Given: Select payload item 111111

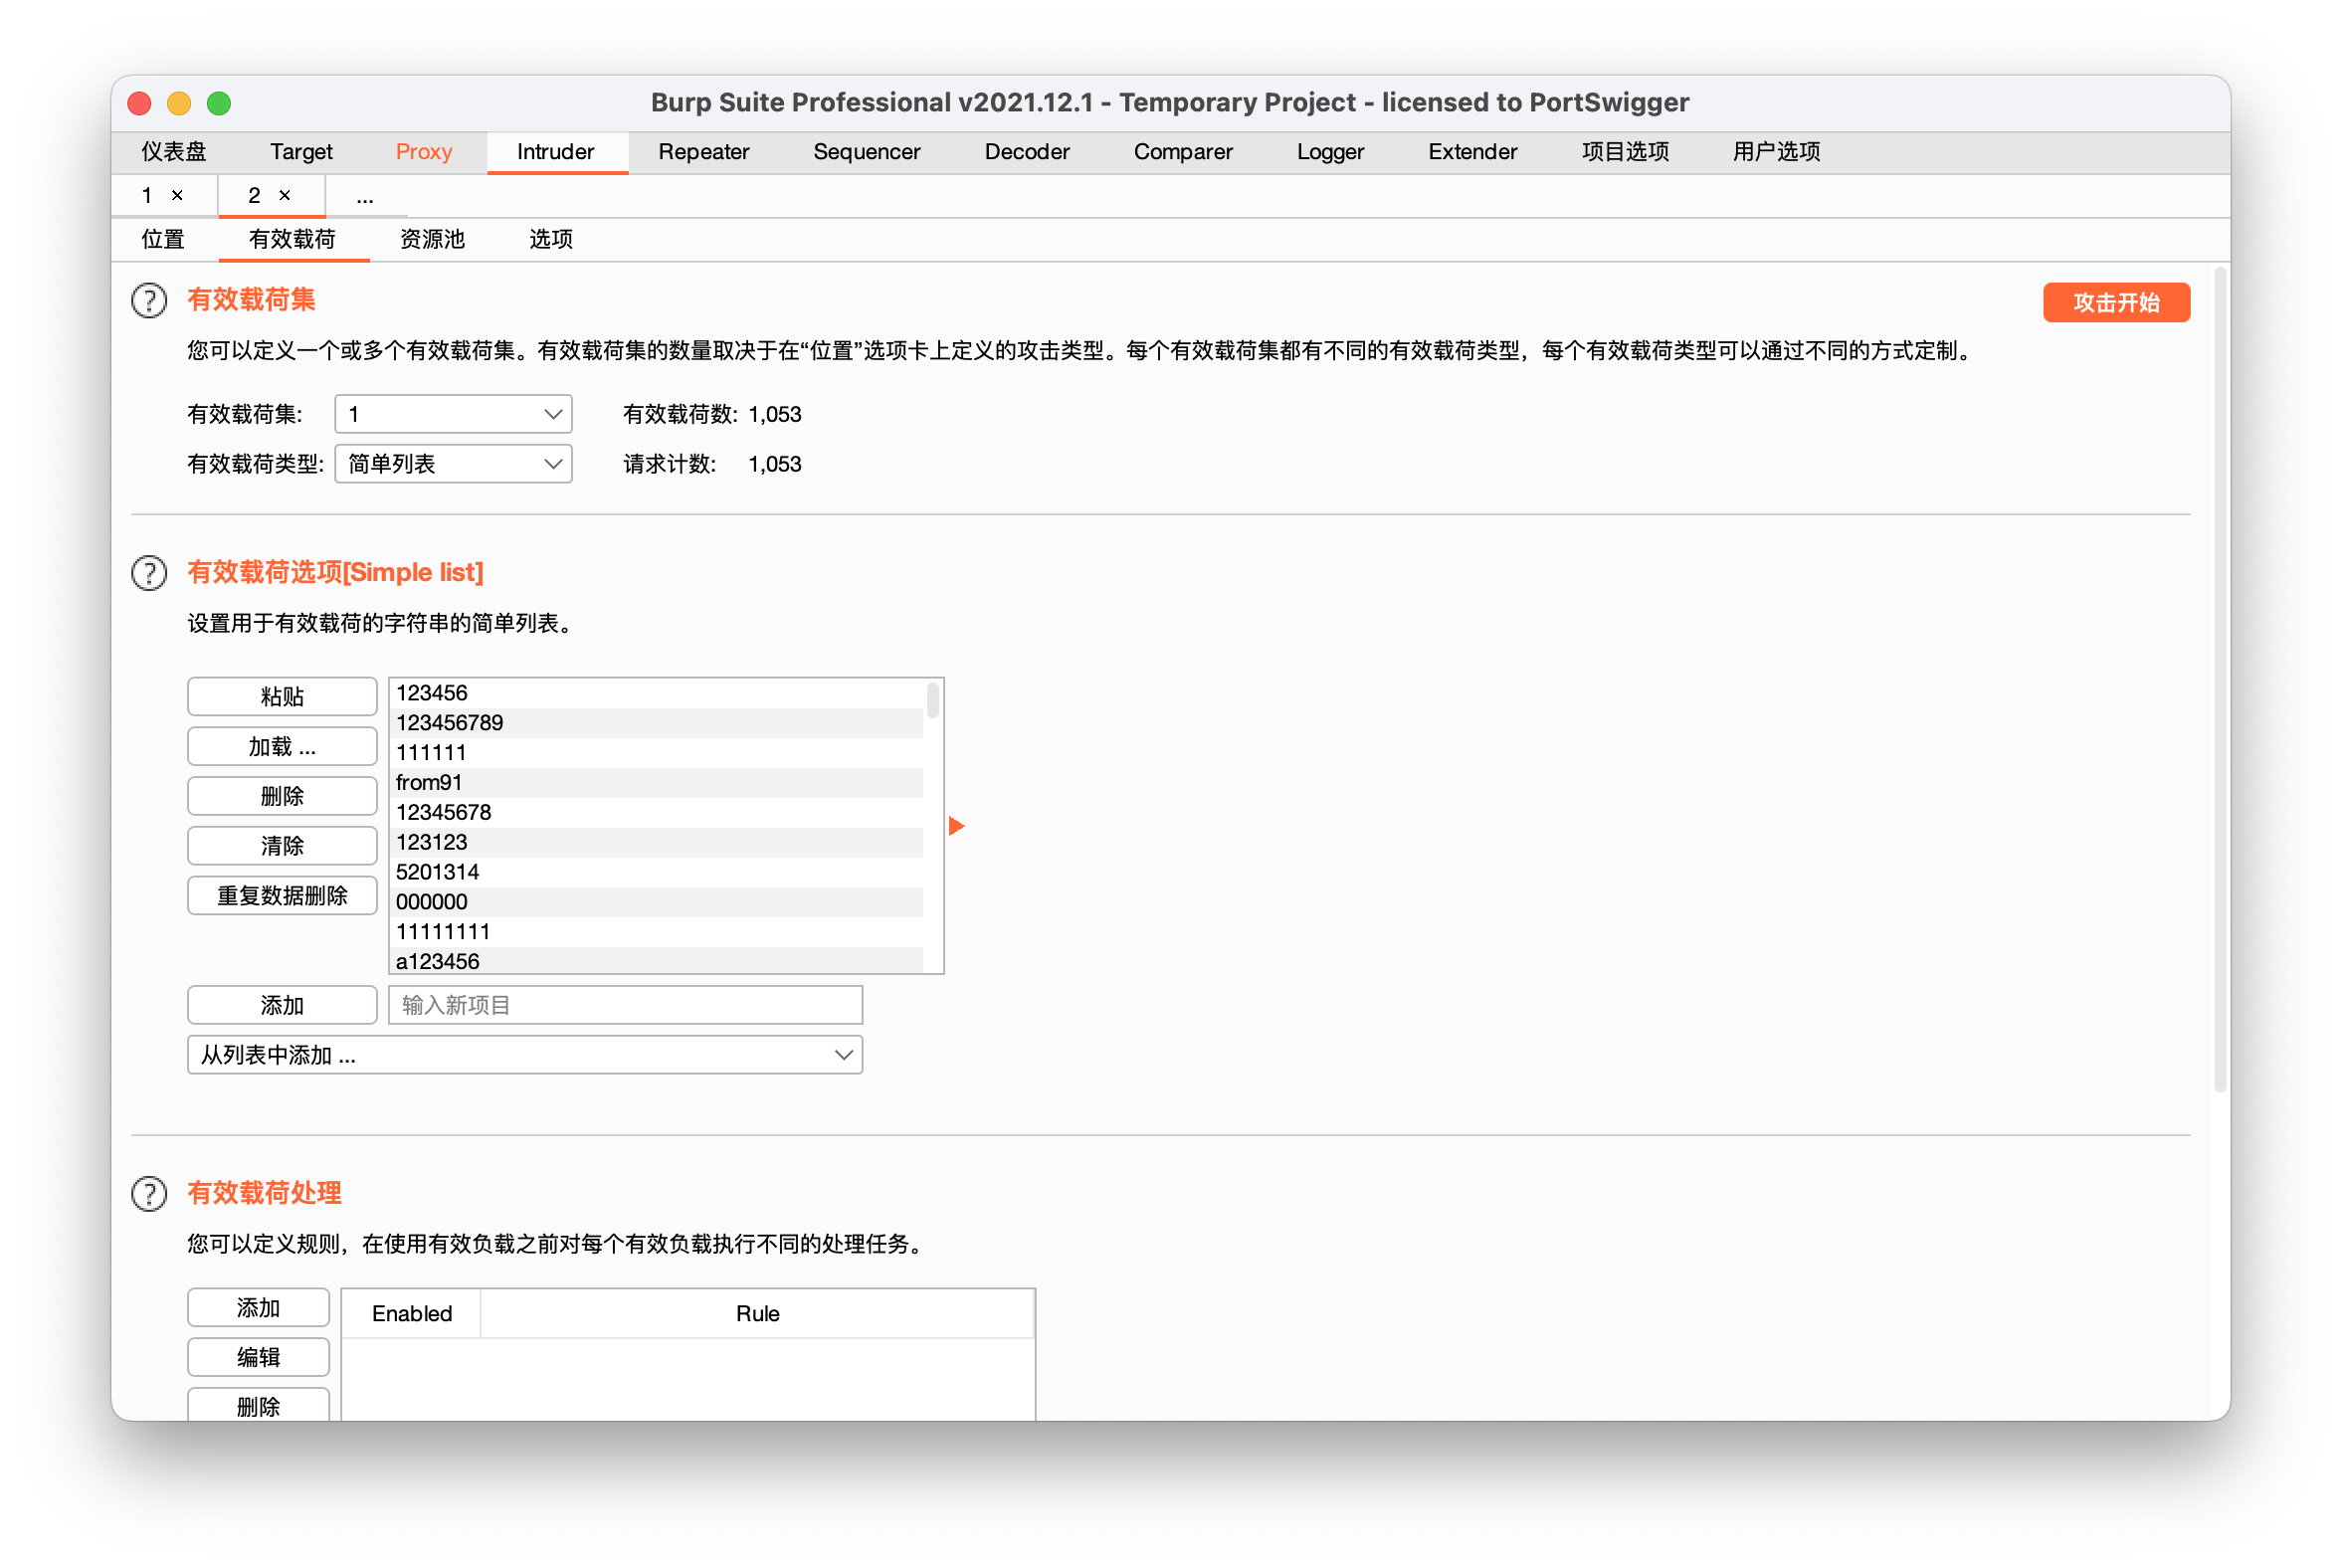Looking at the screenshot, I should 656,753.
